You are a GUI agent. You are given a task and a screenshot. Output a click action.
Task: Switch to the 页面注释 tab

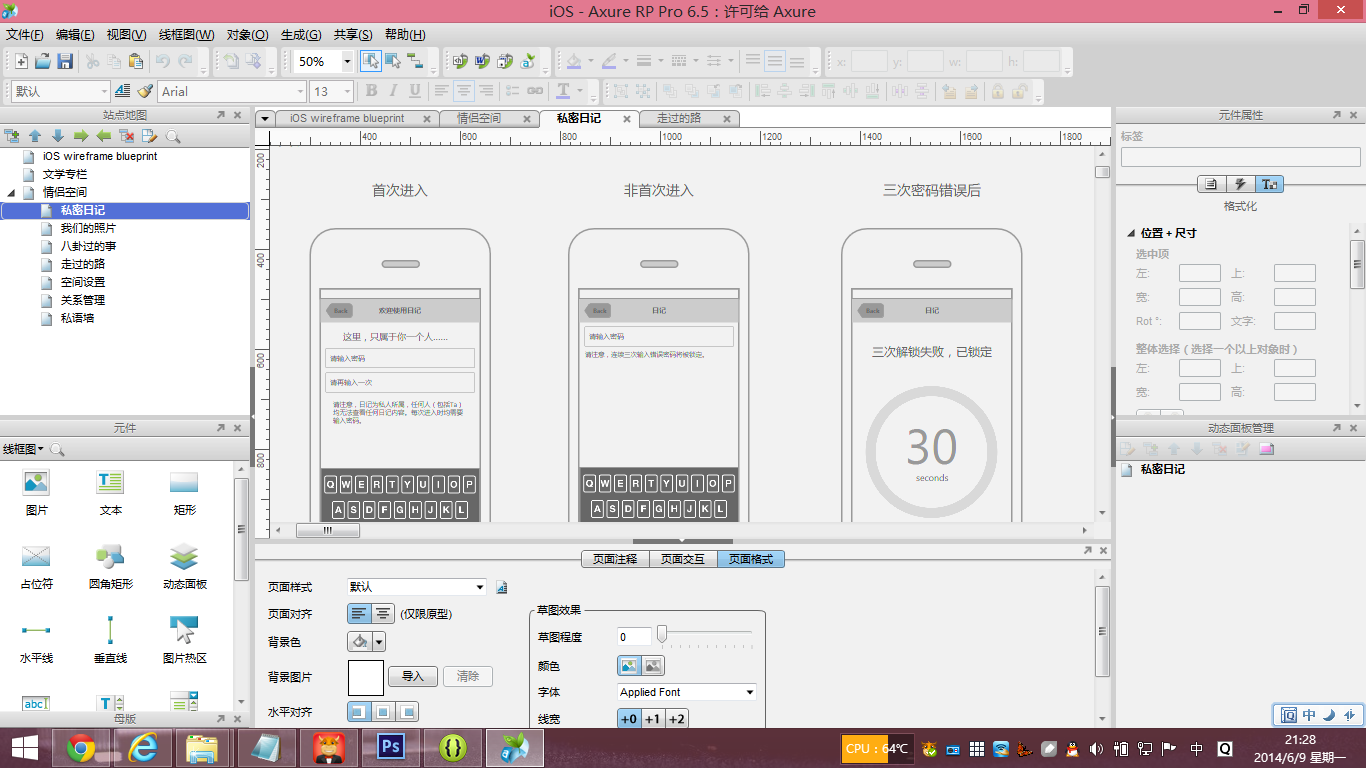[x=615, y=559]
